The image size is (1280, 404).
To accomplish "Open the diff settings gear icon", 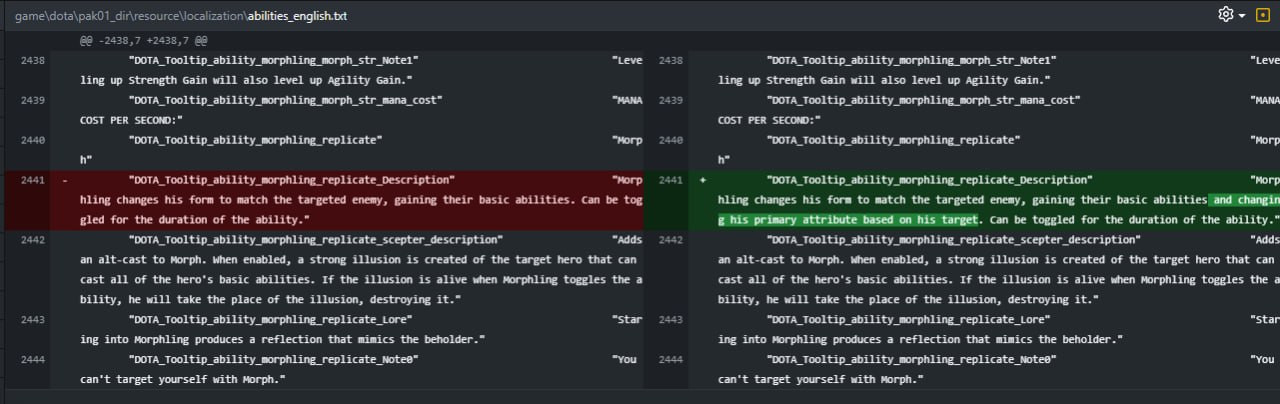I will pos(1225,15).
